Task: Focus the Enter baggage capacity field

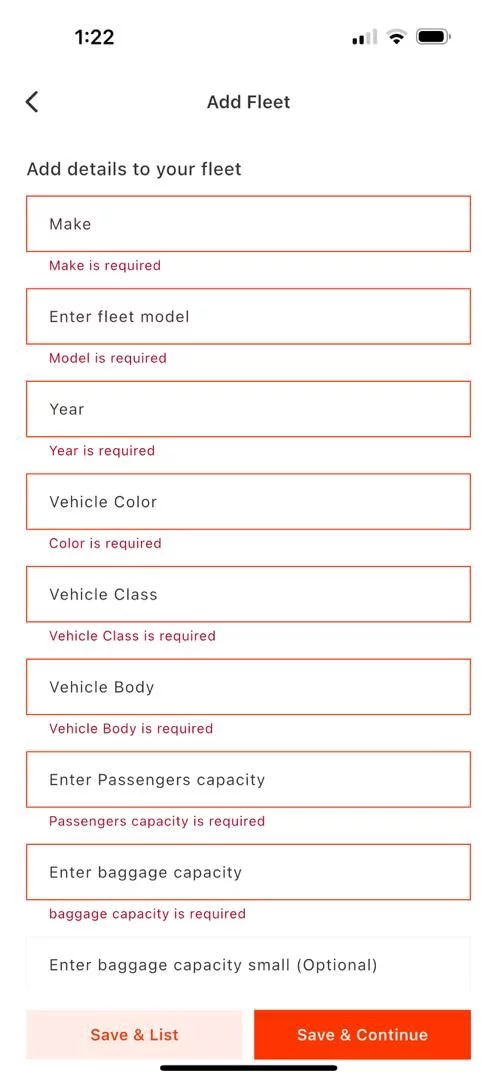Action: 248,872
